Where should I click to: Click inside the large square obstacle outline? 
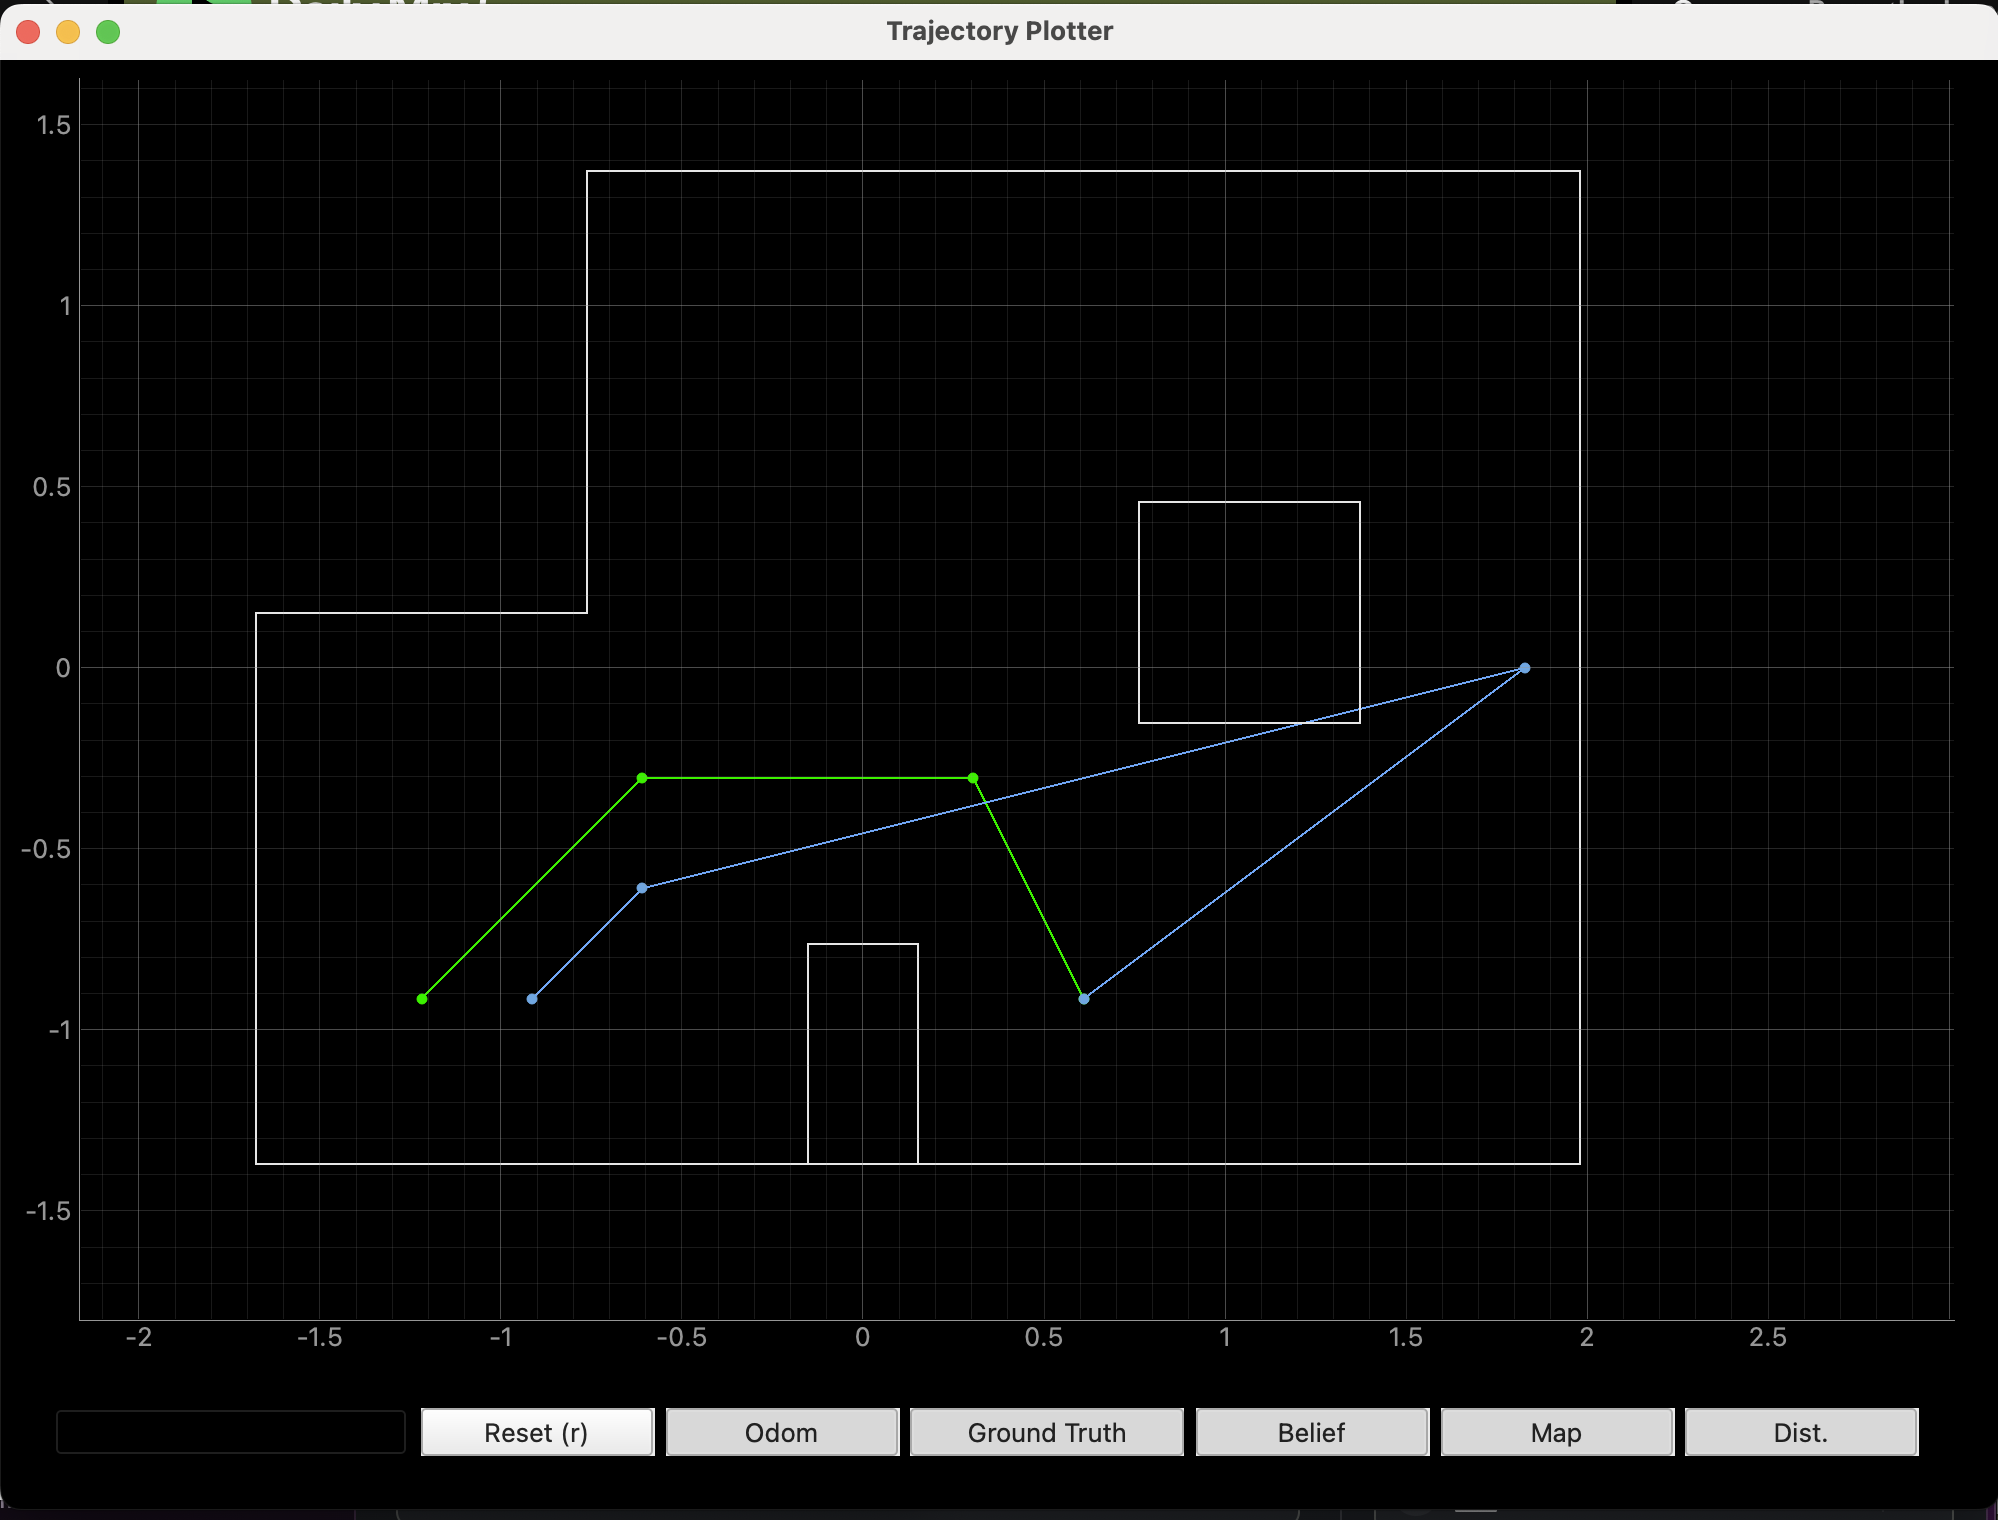[x=1249, y=612]
